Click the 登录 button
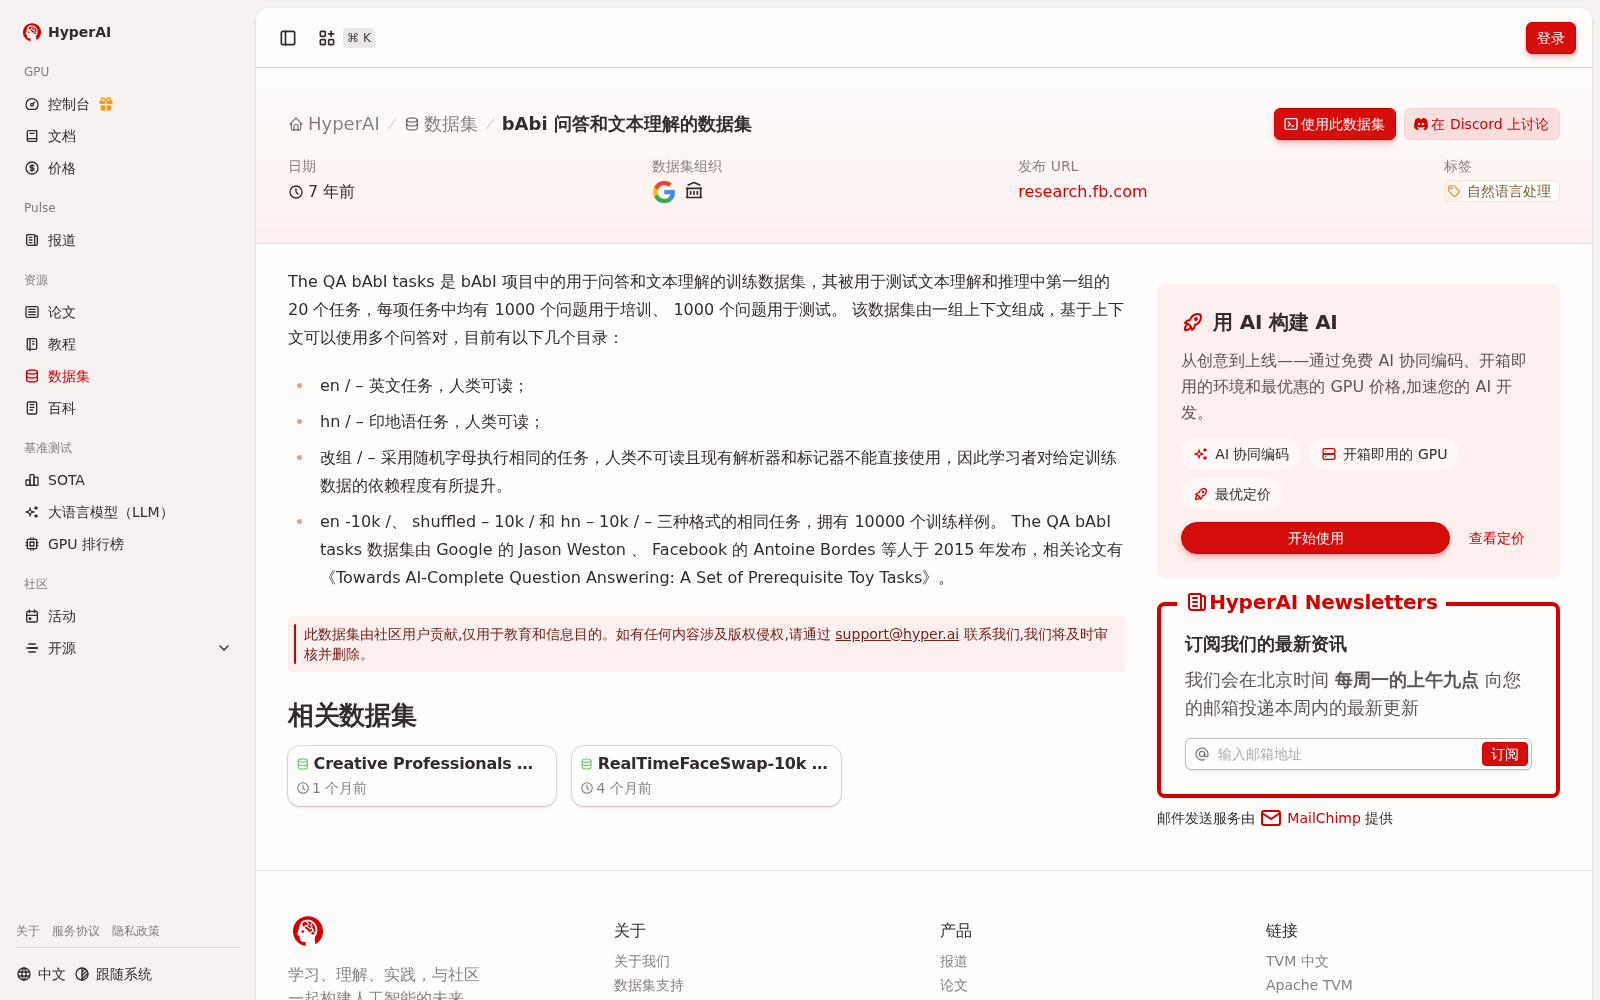Viewport: 1600px width, 1000px height. 1550,38
